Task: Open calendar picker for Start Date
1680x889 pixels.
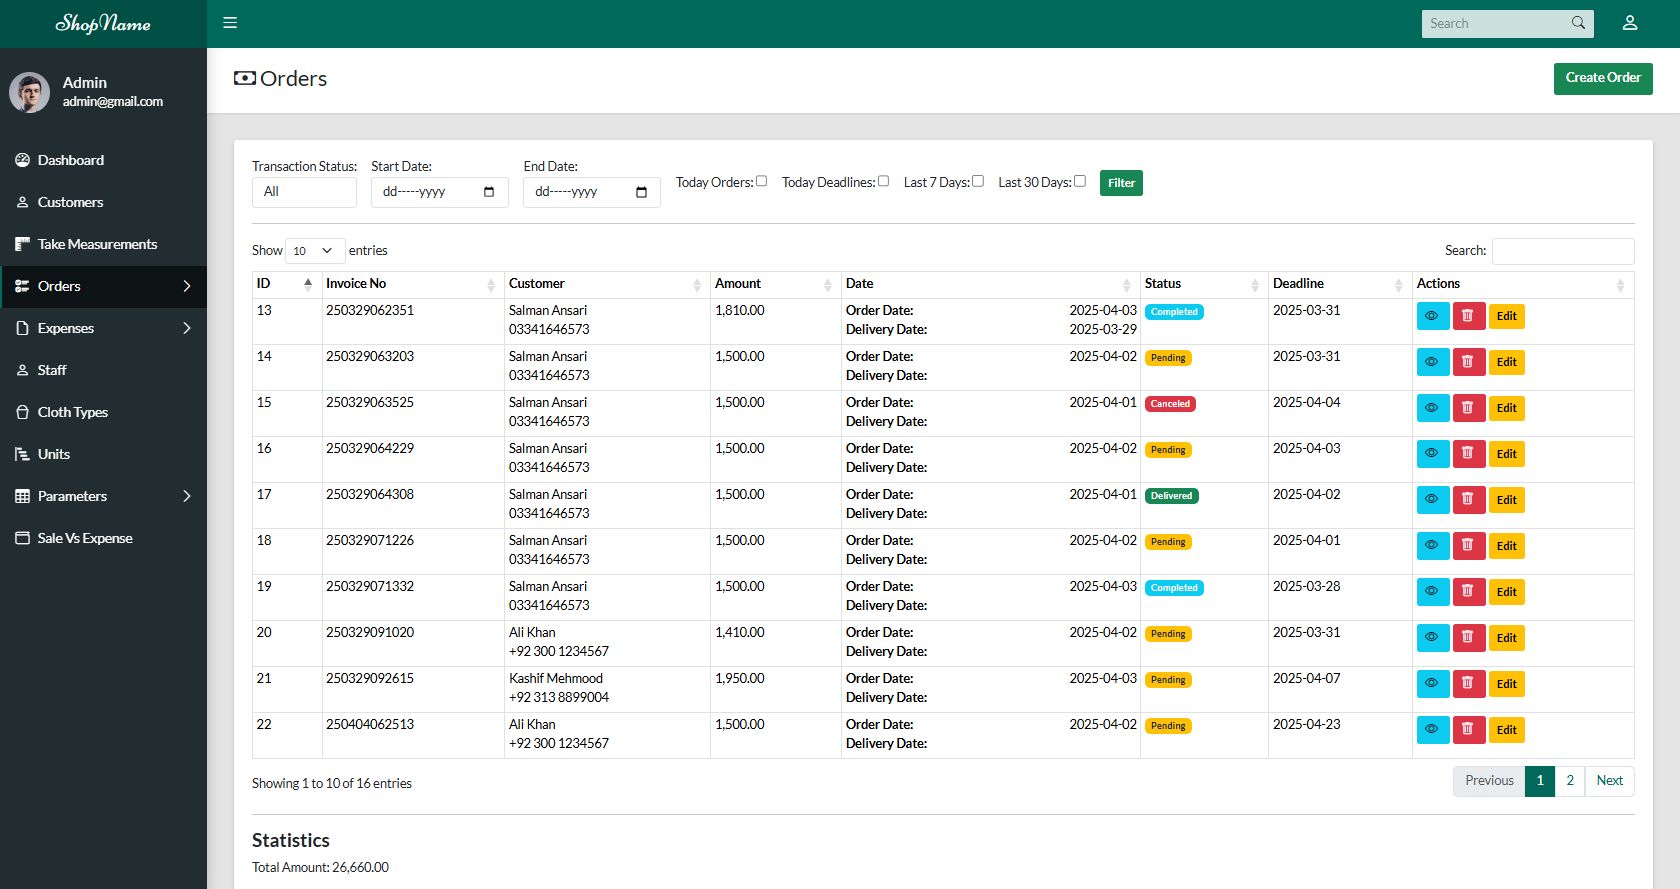Action: coord(489,192)
